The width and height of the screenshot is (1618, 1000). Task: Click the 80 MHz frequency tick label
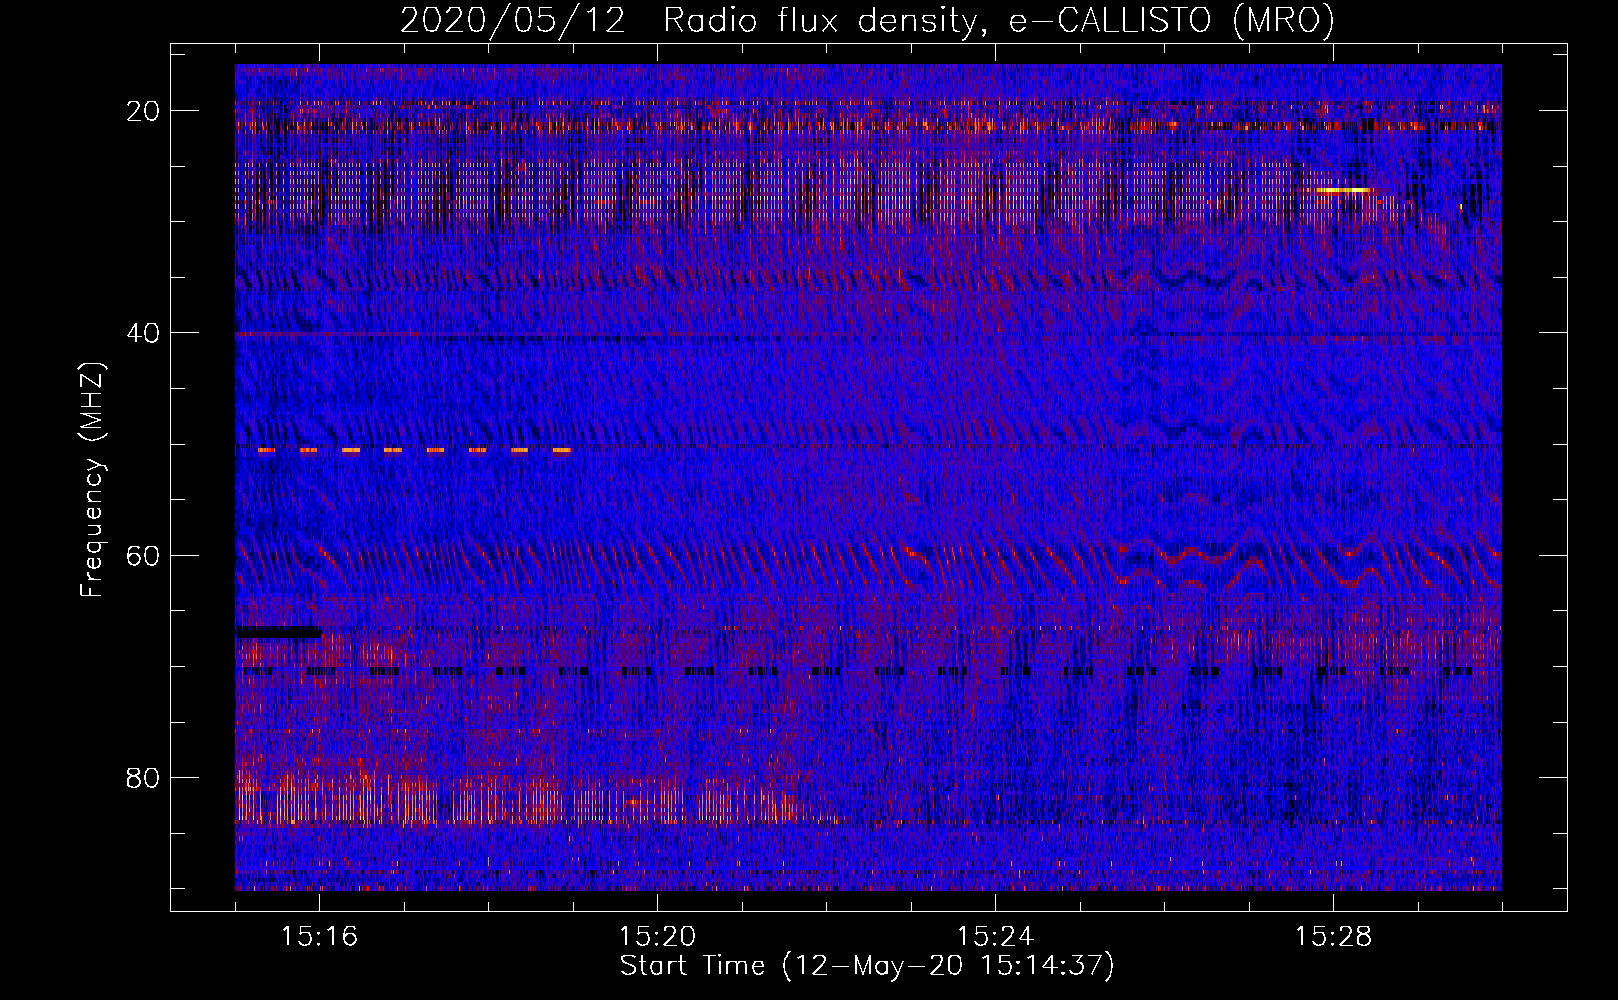point(143,777)
